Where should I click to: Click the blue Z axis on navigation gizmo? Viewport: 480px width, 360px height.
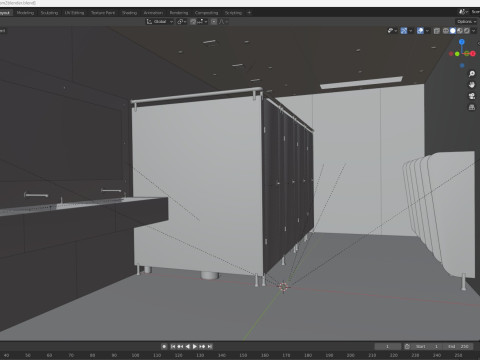pos(462,42)
